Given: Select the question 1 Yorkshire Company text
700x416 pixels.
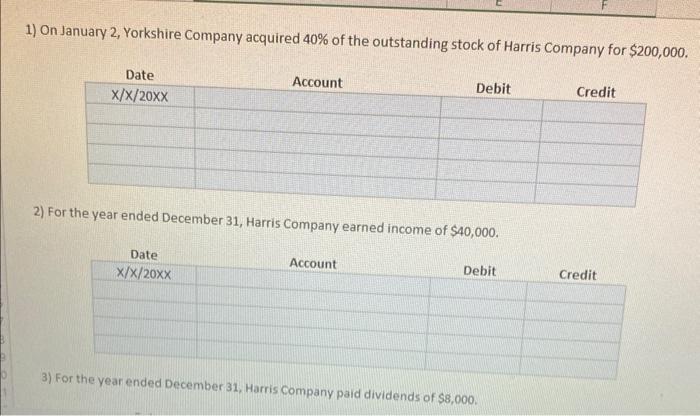Looking at the screenshot, I should point(356,41).
